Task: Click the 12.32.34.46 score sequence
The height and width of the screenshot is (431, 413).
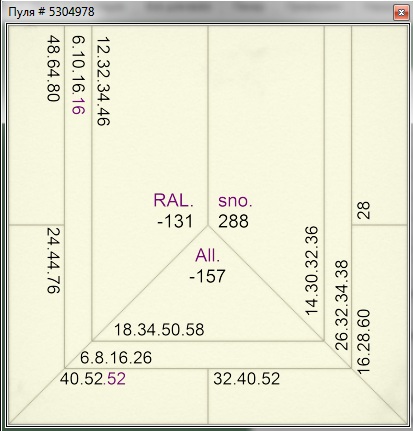Action: click(x=103, y=81)
